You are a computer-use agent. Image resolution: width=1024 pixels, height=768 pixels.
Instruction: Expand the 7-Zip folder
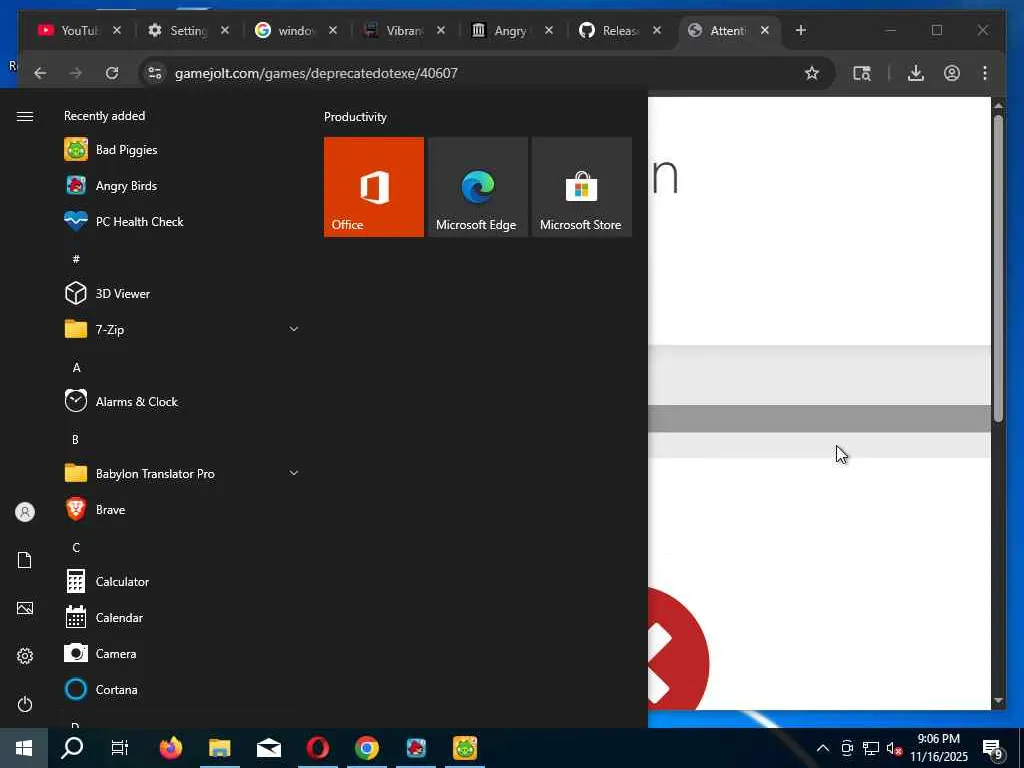tap(294, 329)
